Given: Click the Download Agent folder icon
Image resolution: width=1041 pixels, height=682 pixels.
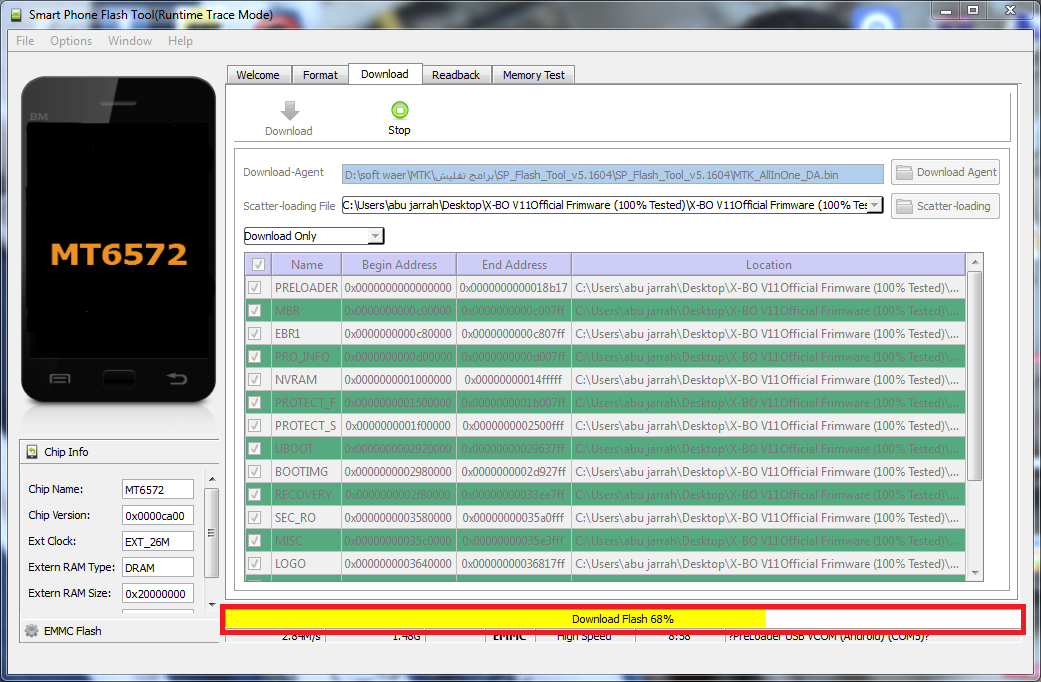Looking at the screenshot, I should [904, 173].
